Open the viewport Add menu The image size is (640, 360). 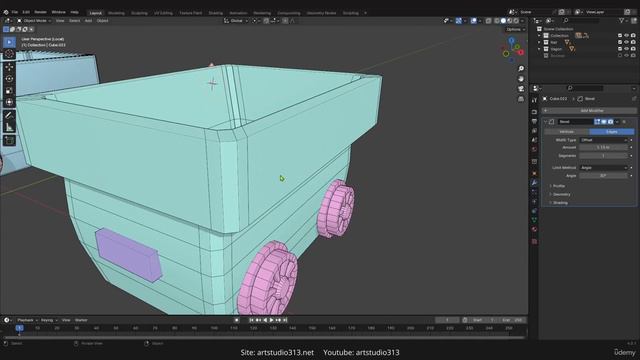pos(88,21)
